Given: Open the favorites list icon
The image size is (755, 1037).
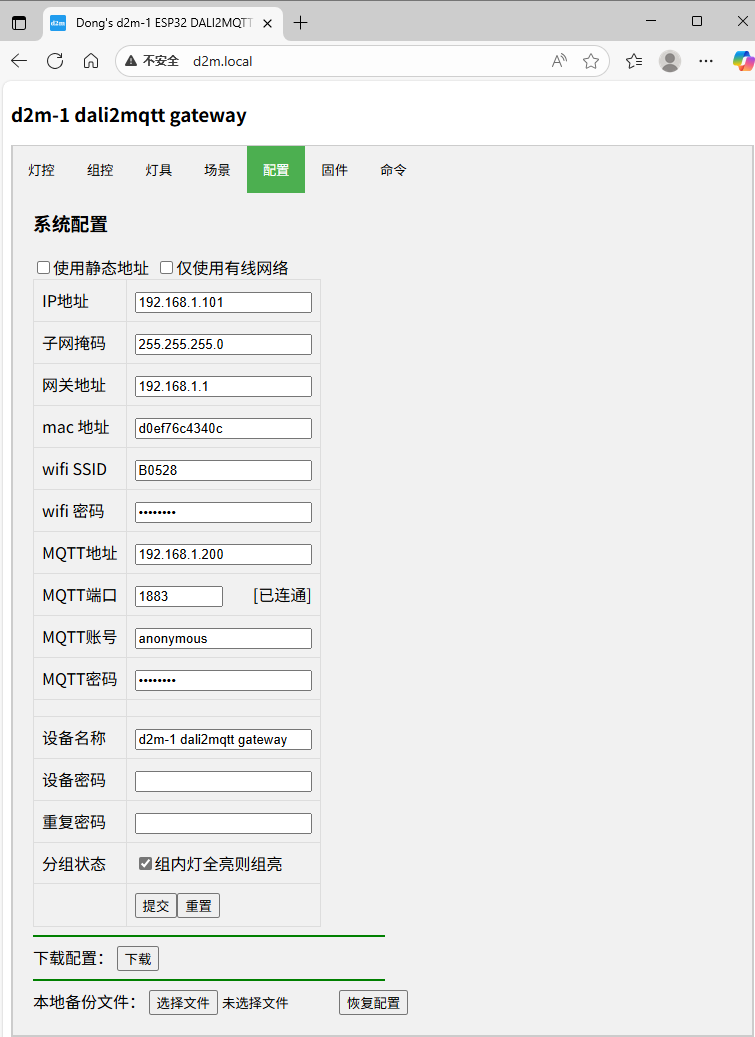Looking at the screenshot, I should (x=634, y=61).
